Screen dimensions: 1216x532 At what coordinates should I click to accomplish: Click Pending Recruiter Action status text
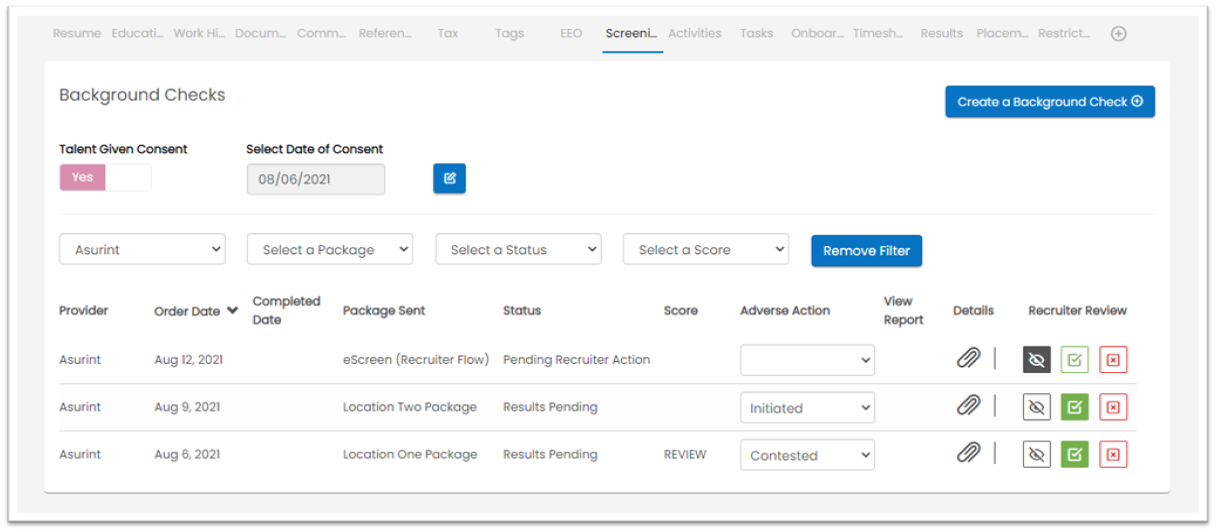(576, 359)
